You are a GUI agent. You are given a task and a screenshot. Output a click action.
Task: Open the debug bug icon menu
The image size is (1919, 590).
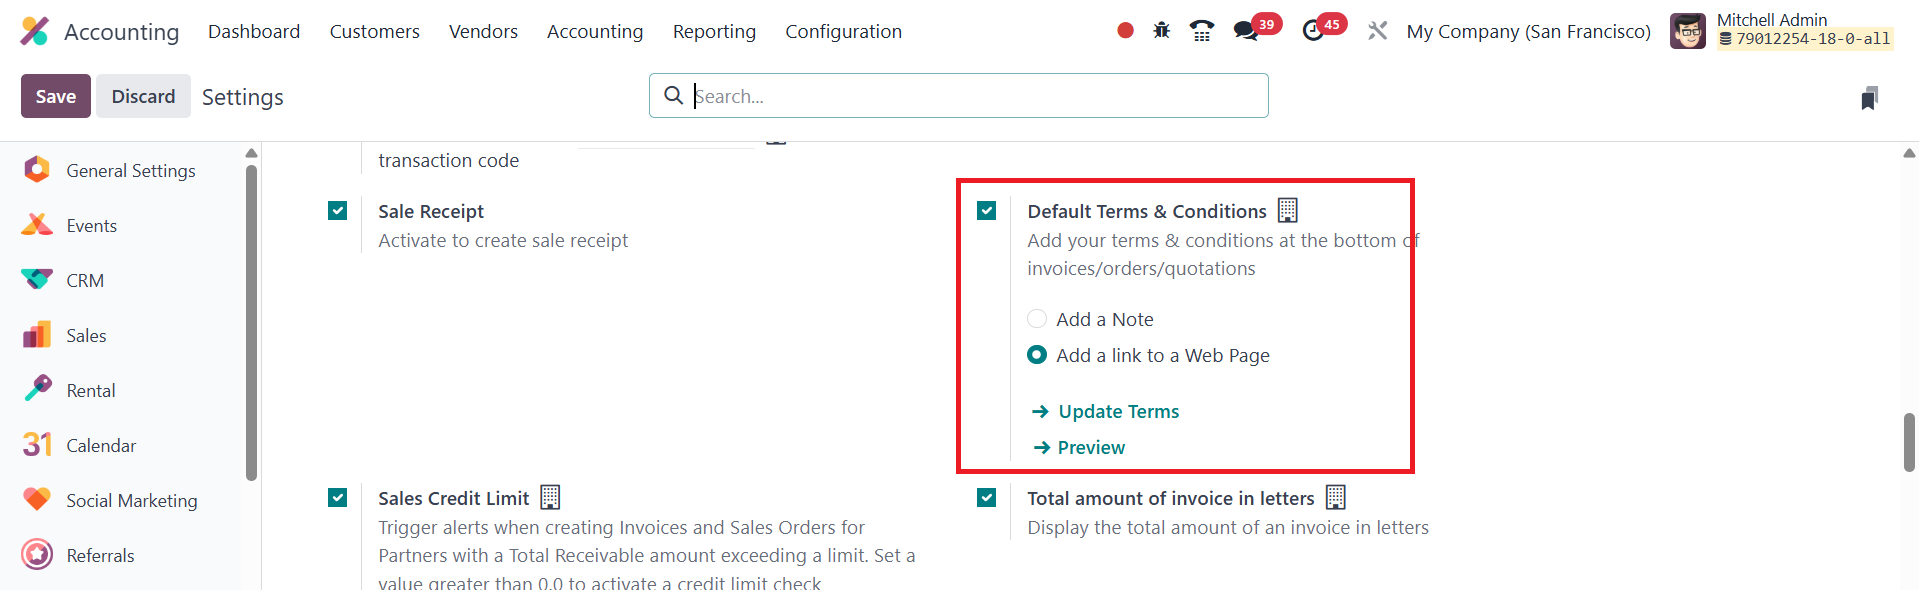coord(1161,31)
